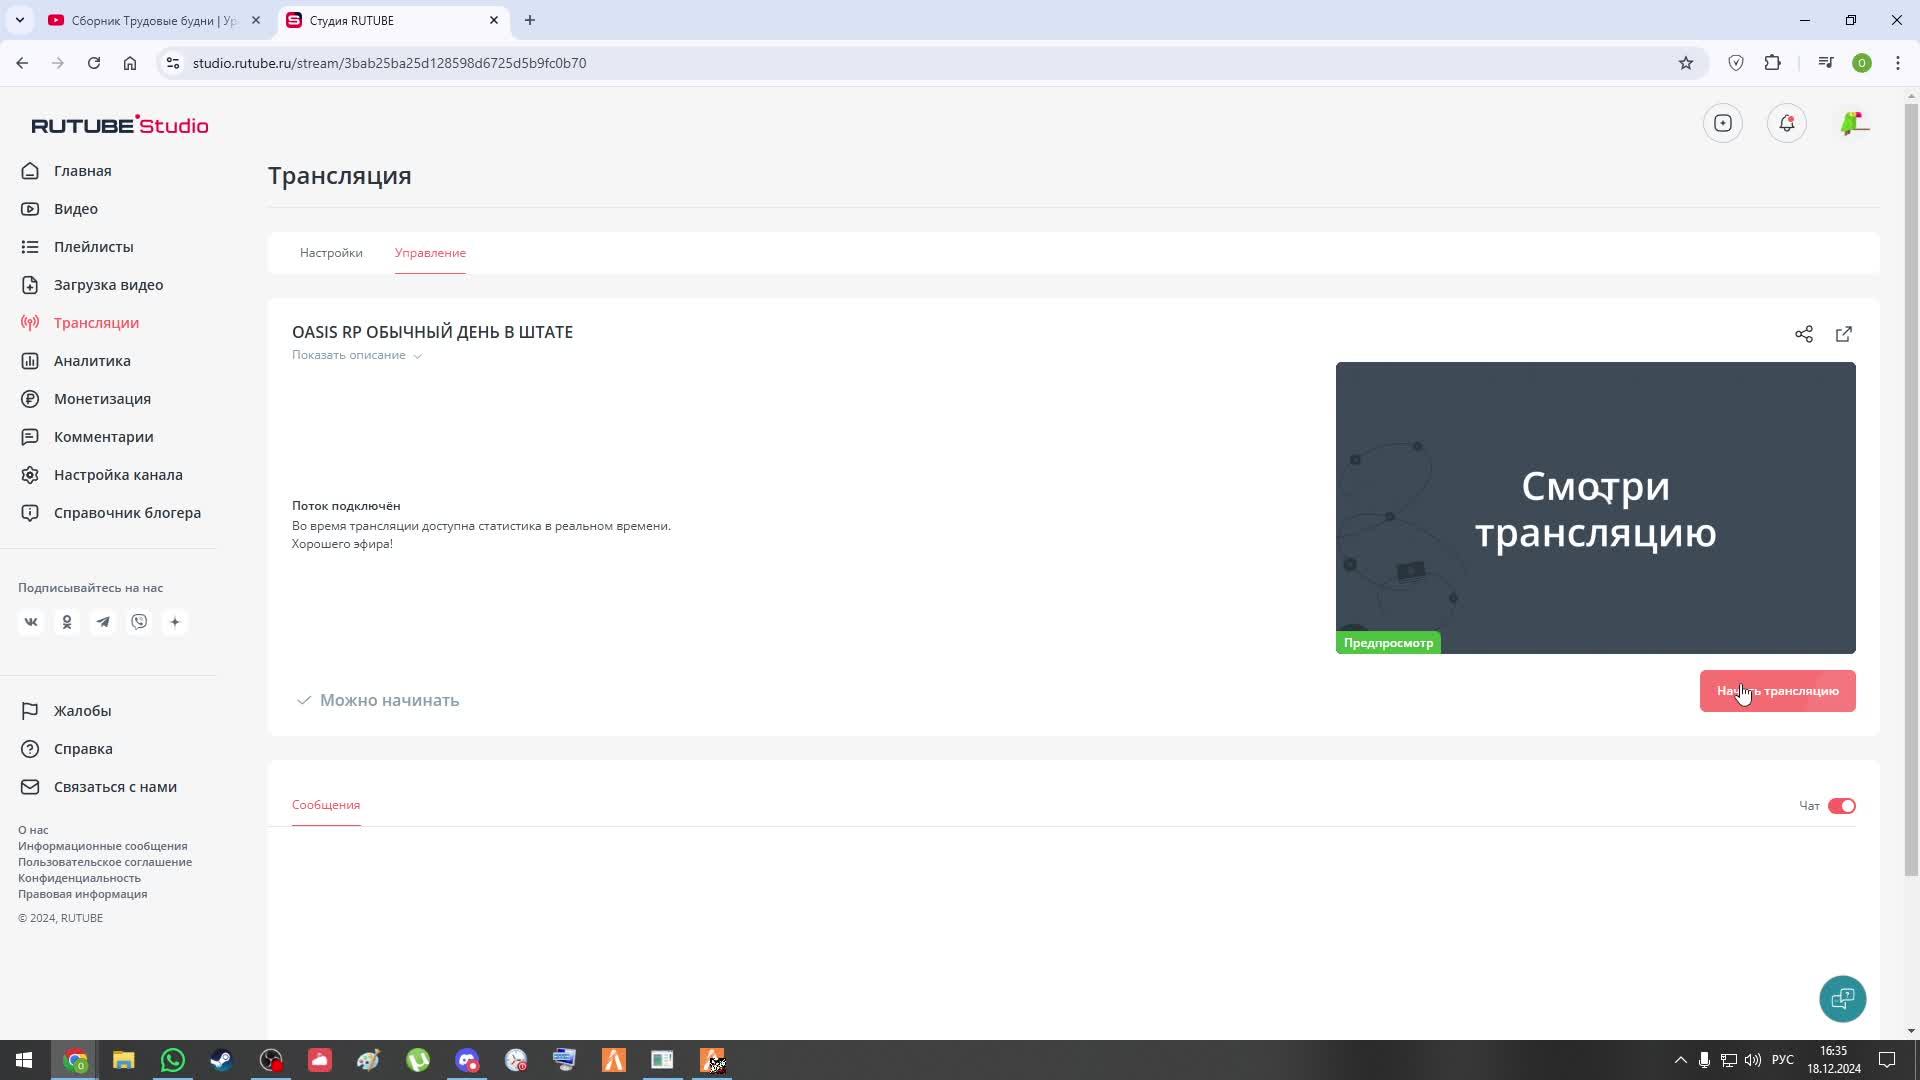Turn off the Чат toggle
The width and height of the screenshot is (1920, 1080).
(x=1841, y=806)
